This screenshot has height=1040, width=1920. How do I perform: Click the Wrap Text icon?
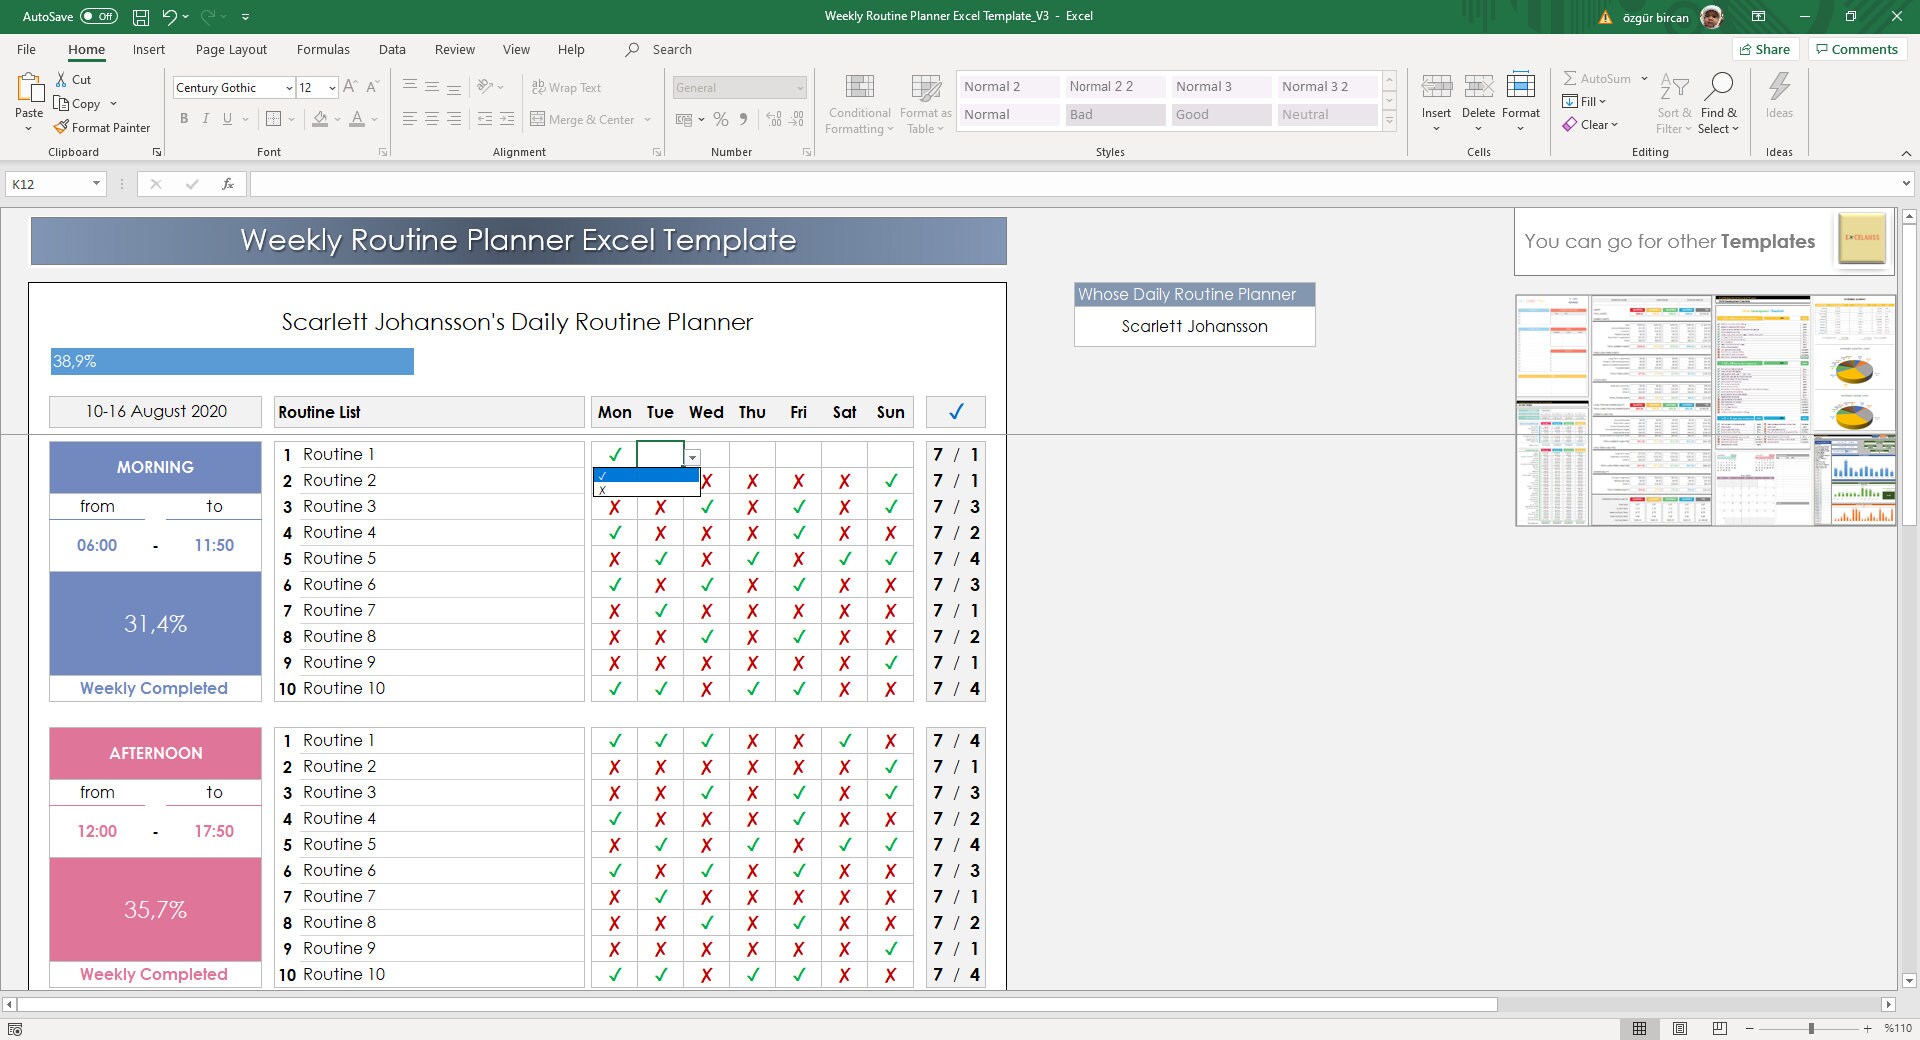(567, 87)
